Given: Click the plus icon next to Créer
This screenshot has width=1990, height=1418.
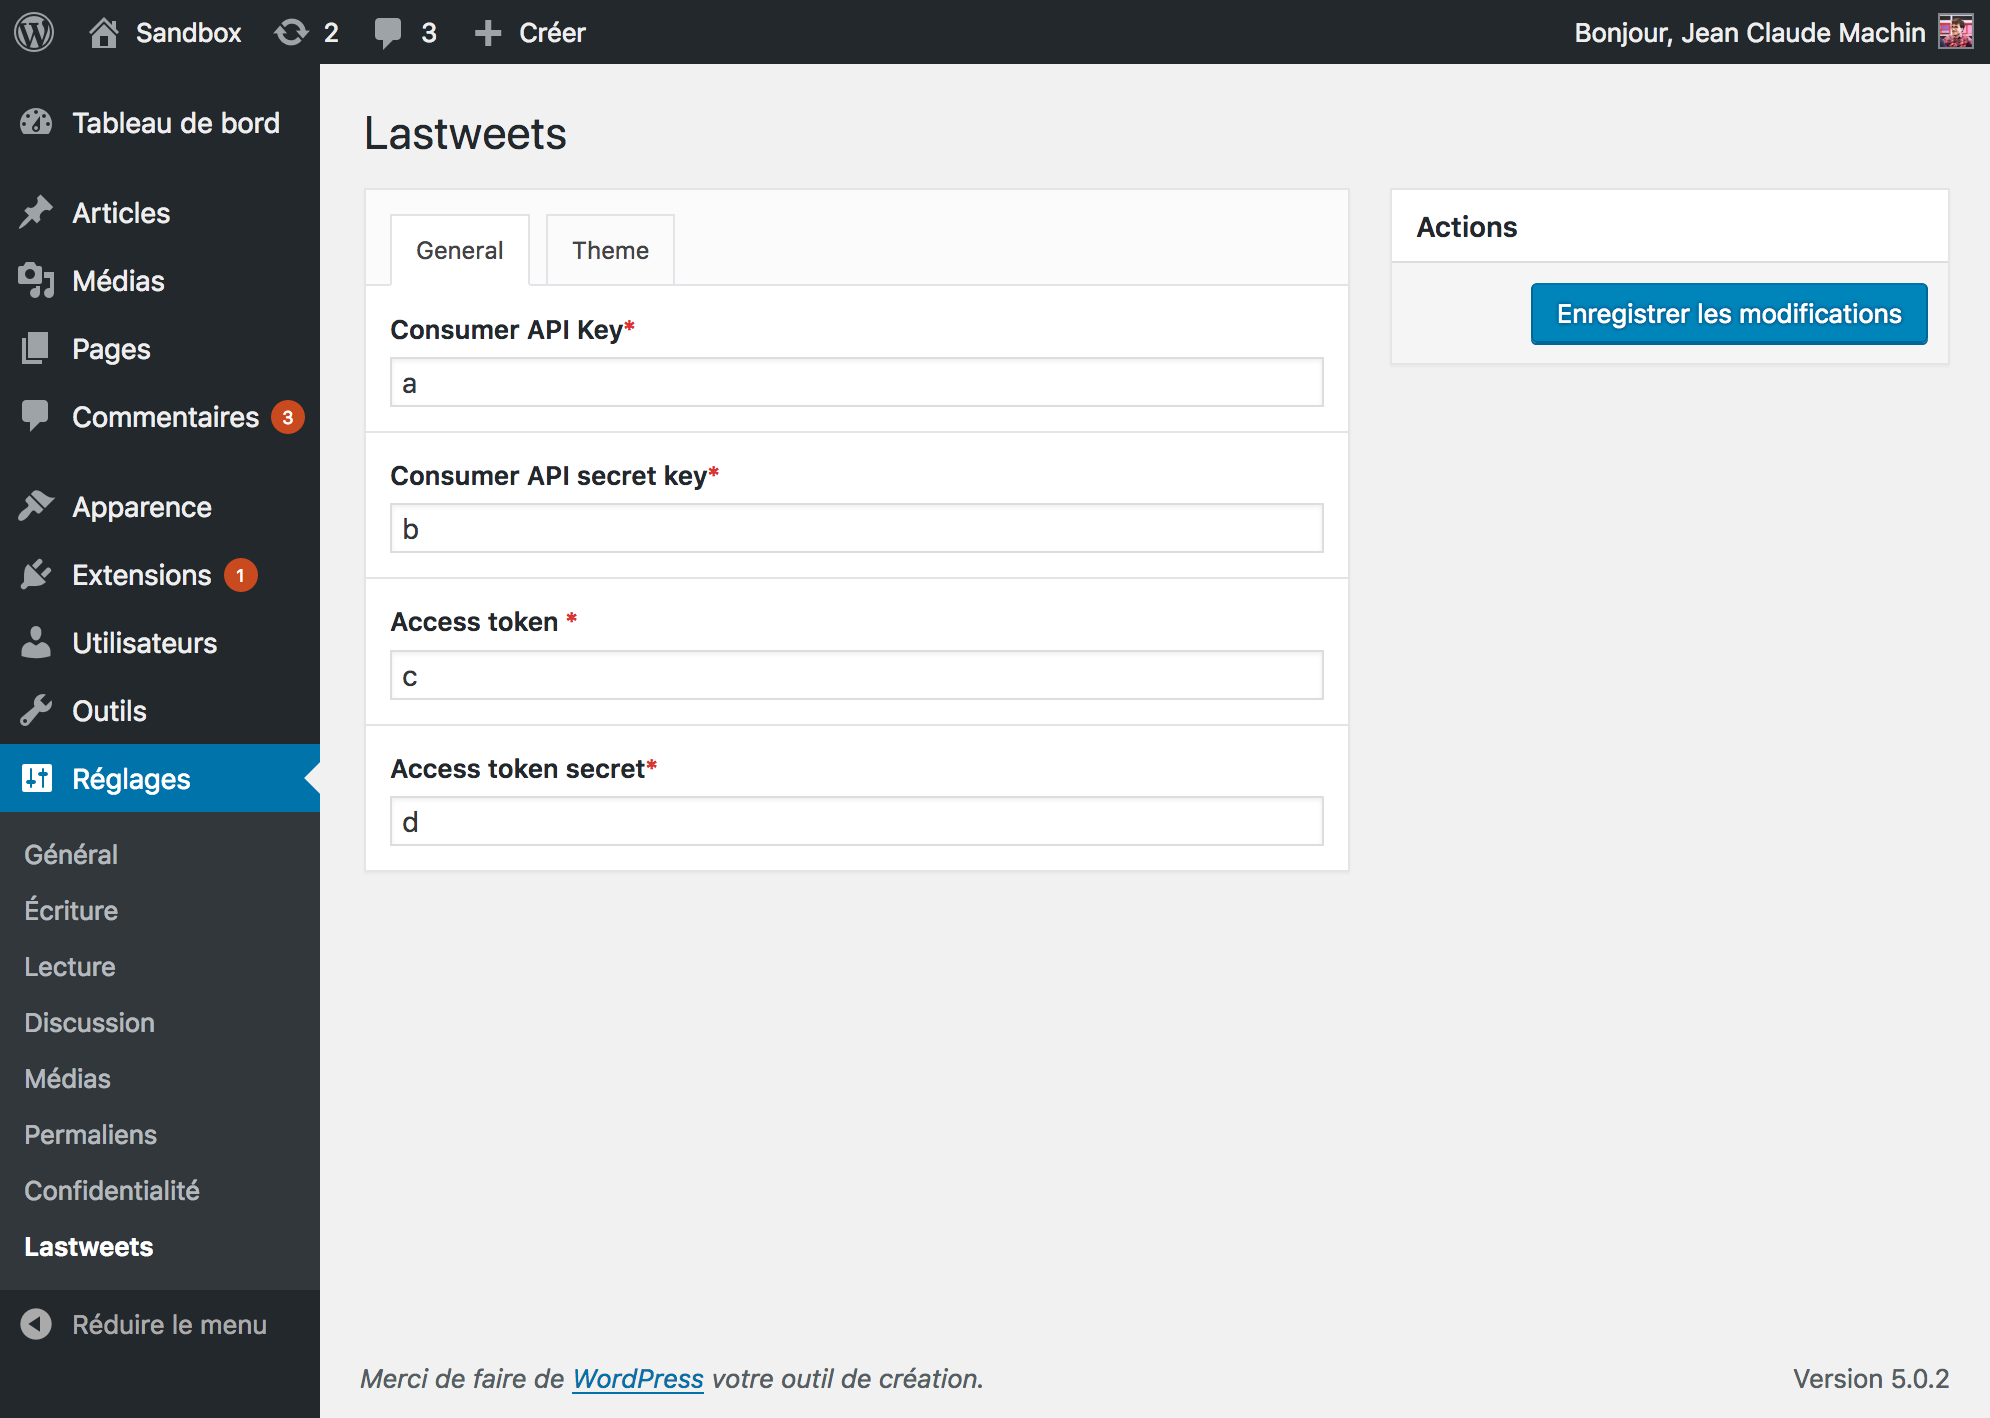Looking at the screenshot, I should pyautogui.click(x=487, y=33).
